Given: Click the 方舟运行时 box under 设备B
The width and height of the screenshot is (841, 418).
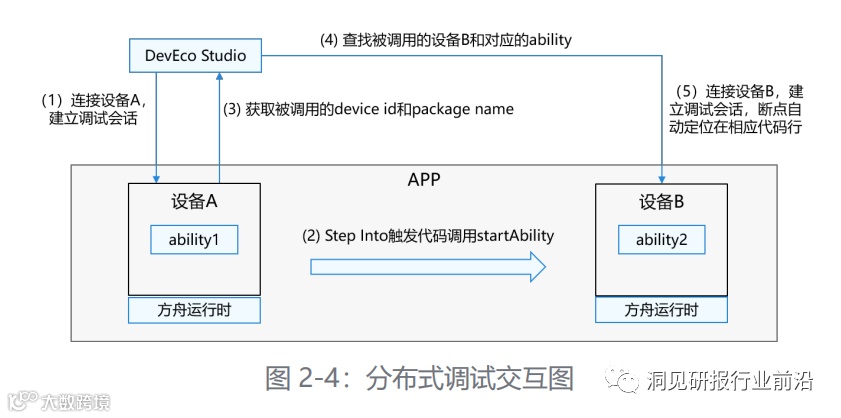Looking at the screenshot, I should point(661,310).
